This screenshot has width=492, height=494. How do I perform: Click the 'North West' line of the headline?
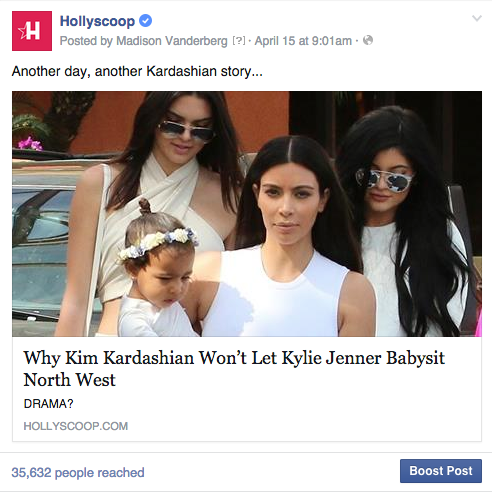(x=69, y=380)
